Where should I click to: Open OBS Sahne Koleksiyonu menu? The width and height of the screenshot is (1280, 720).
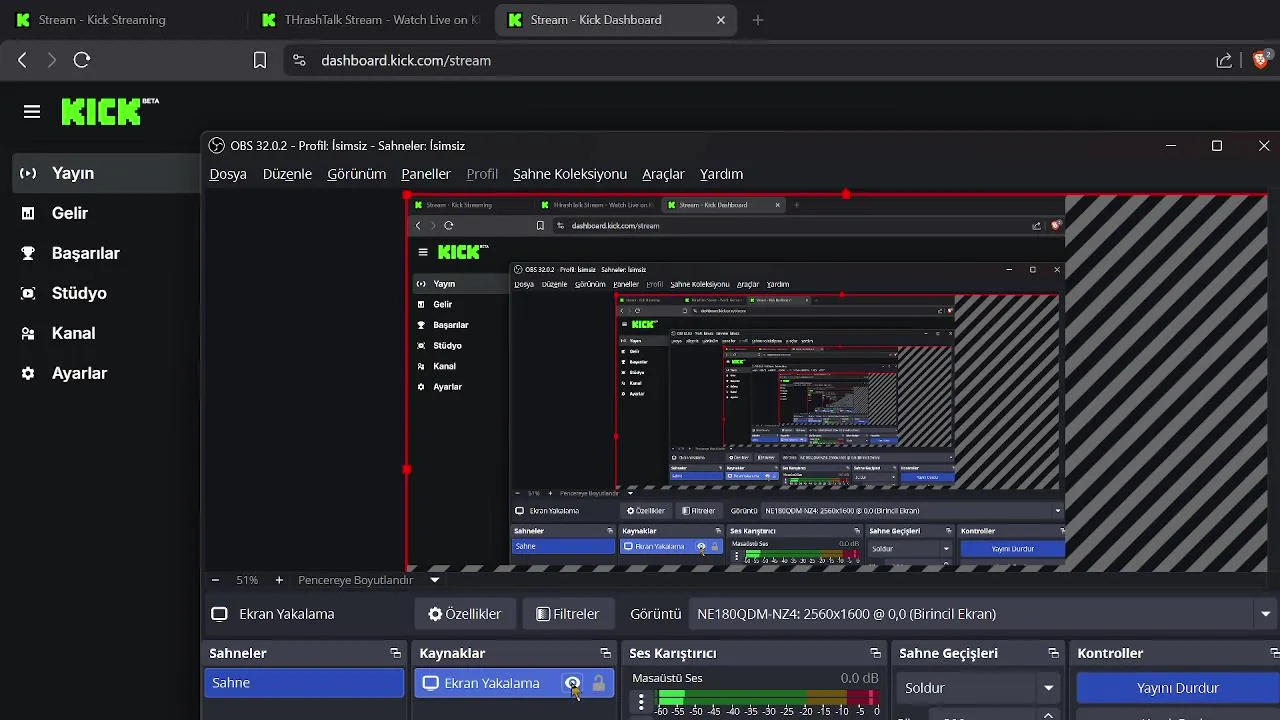click(570, 174)
